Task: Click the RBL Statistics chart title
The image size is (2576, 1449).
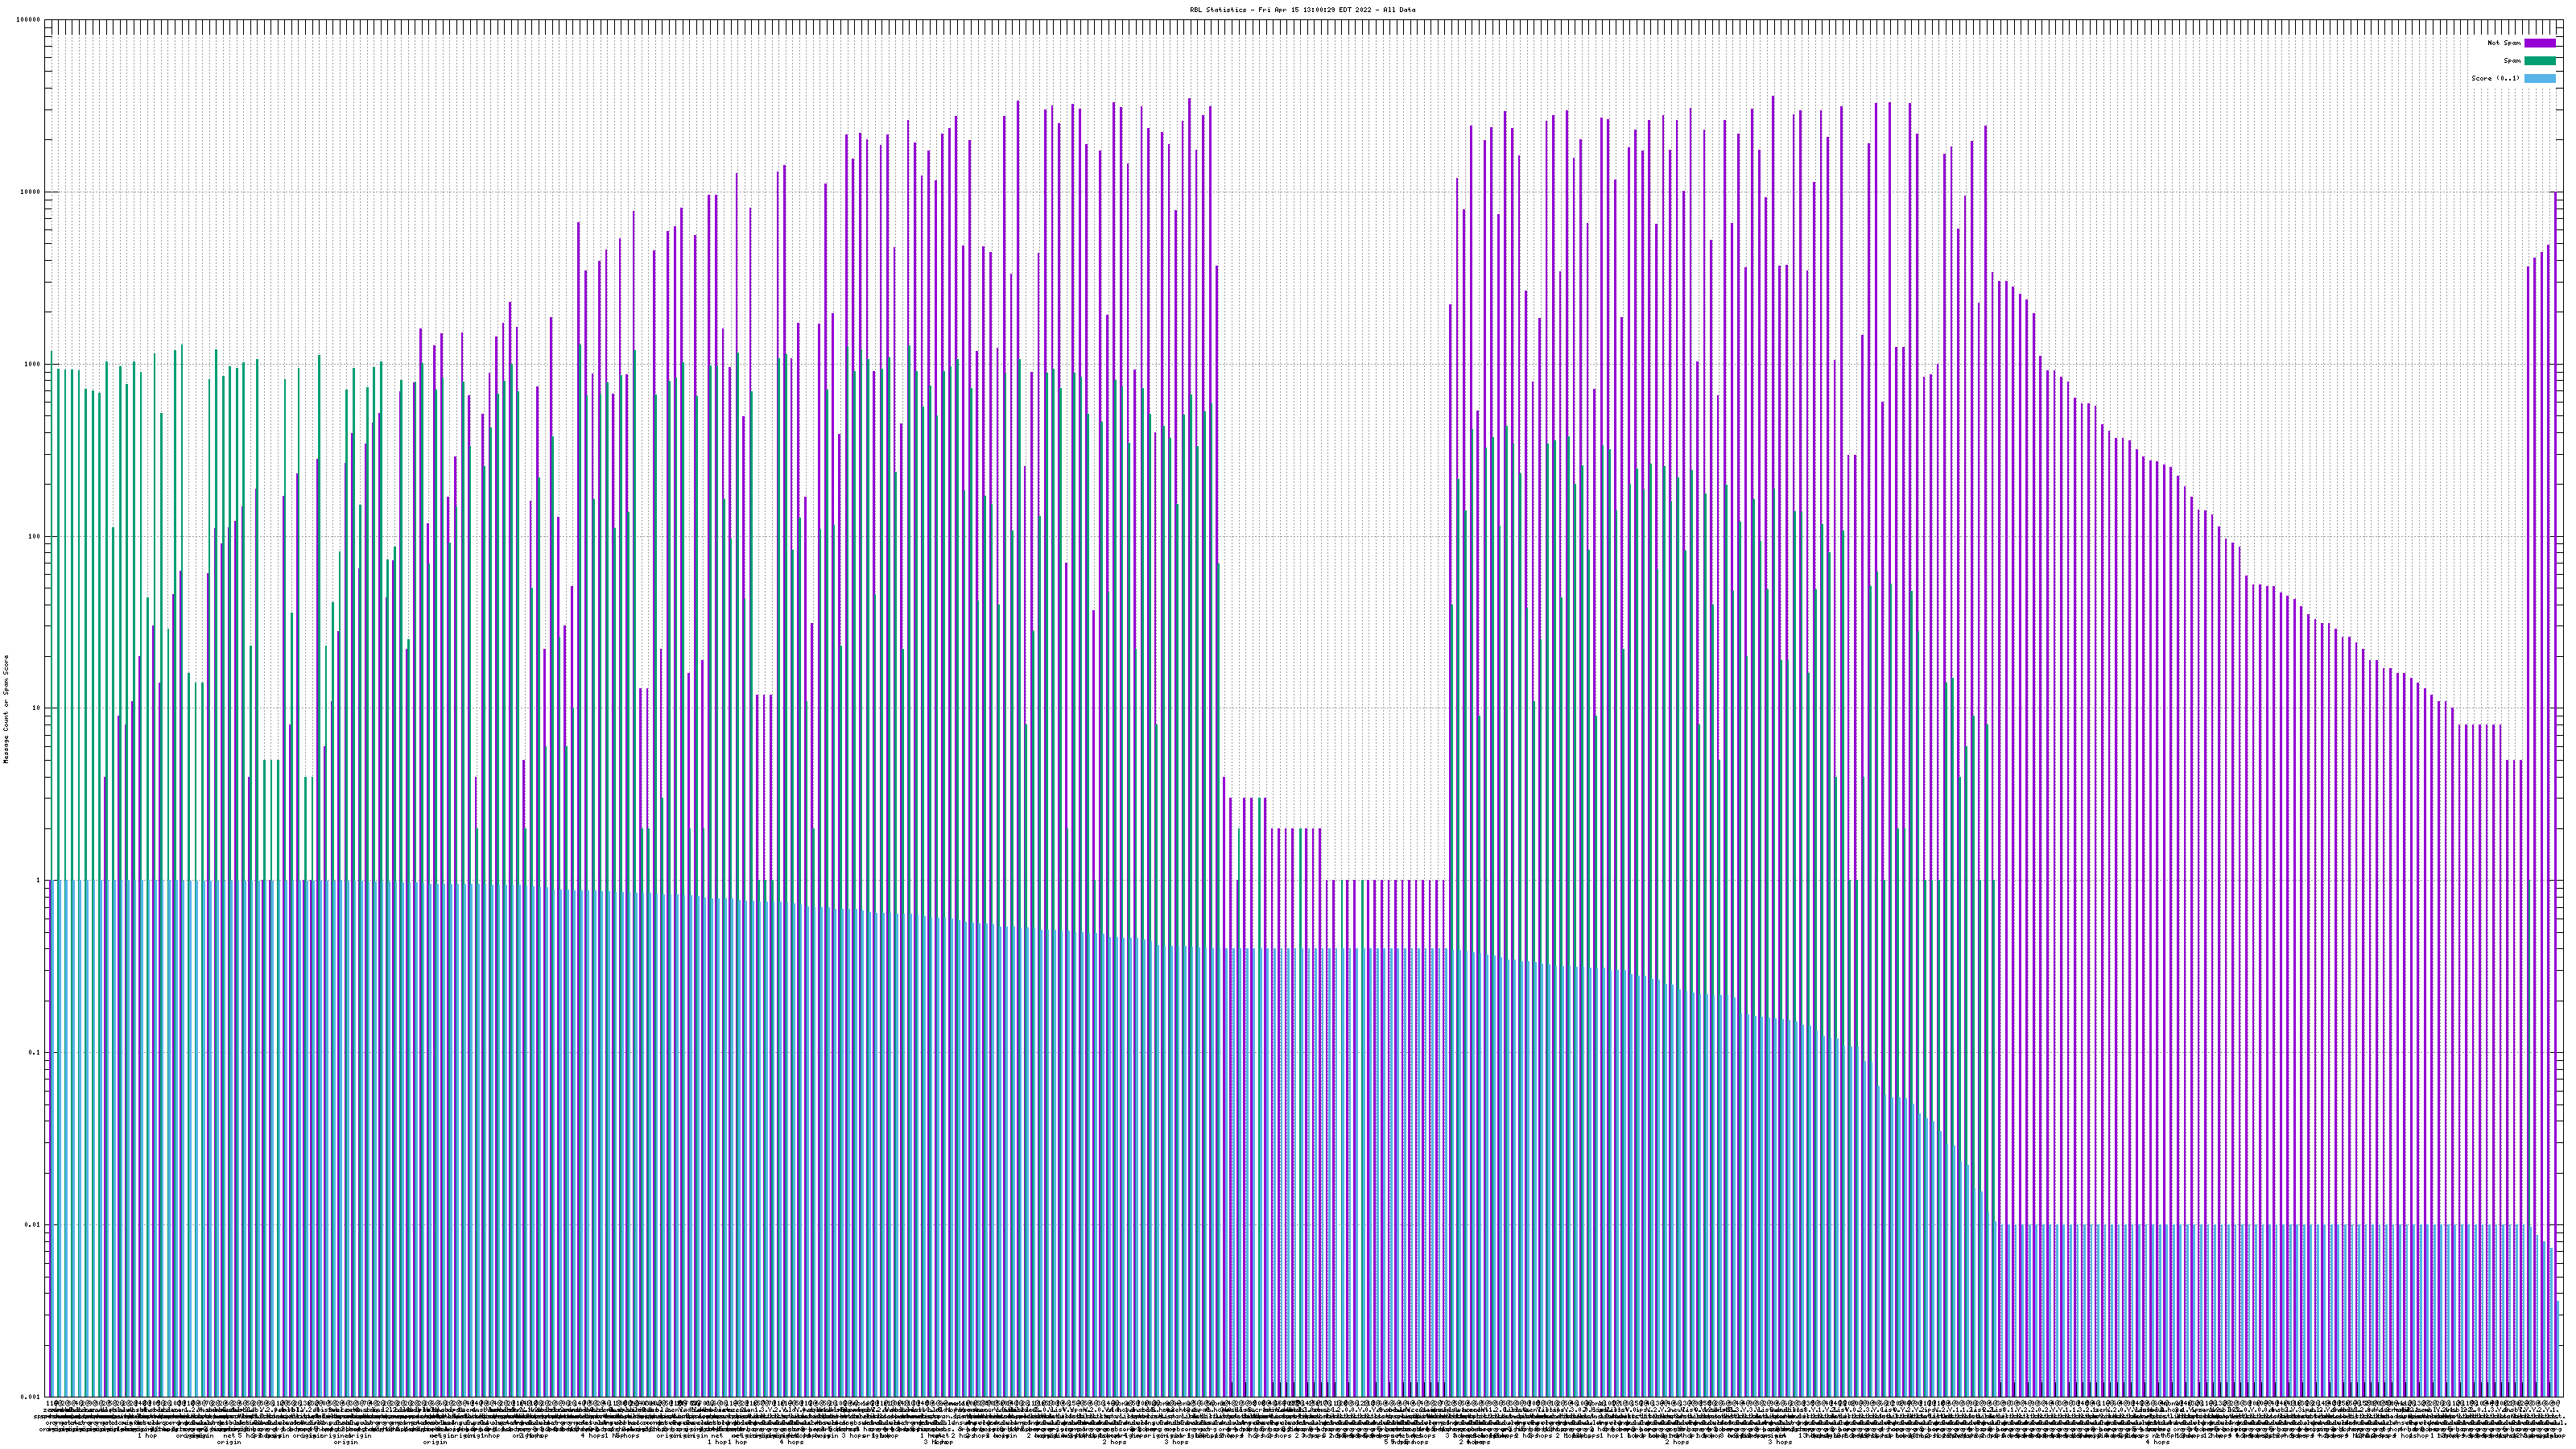Action: point(1302,10)
